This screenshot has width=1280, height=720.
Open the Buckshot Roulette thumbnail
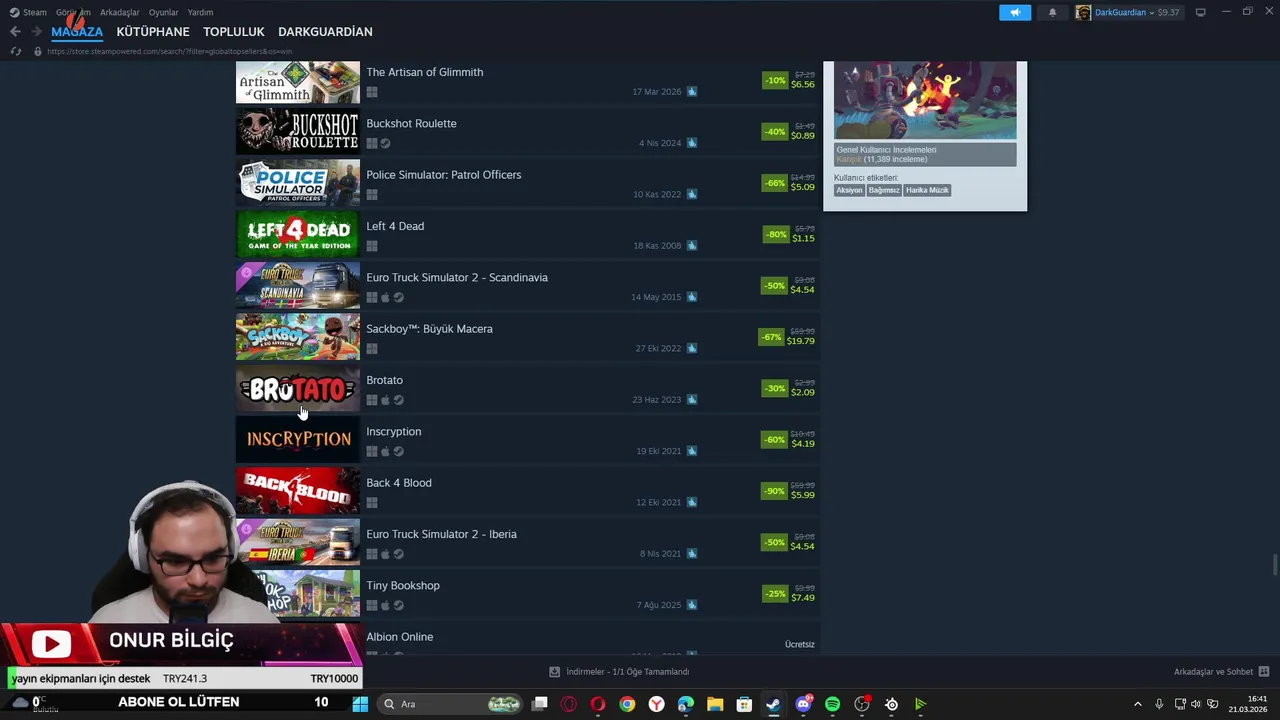point(297,130)
